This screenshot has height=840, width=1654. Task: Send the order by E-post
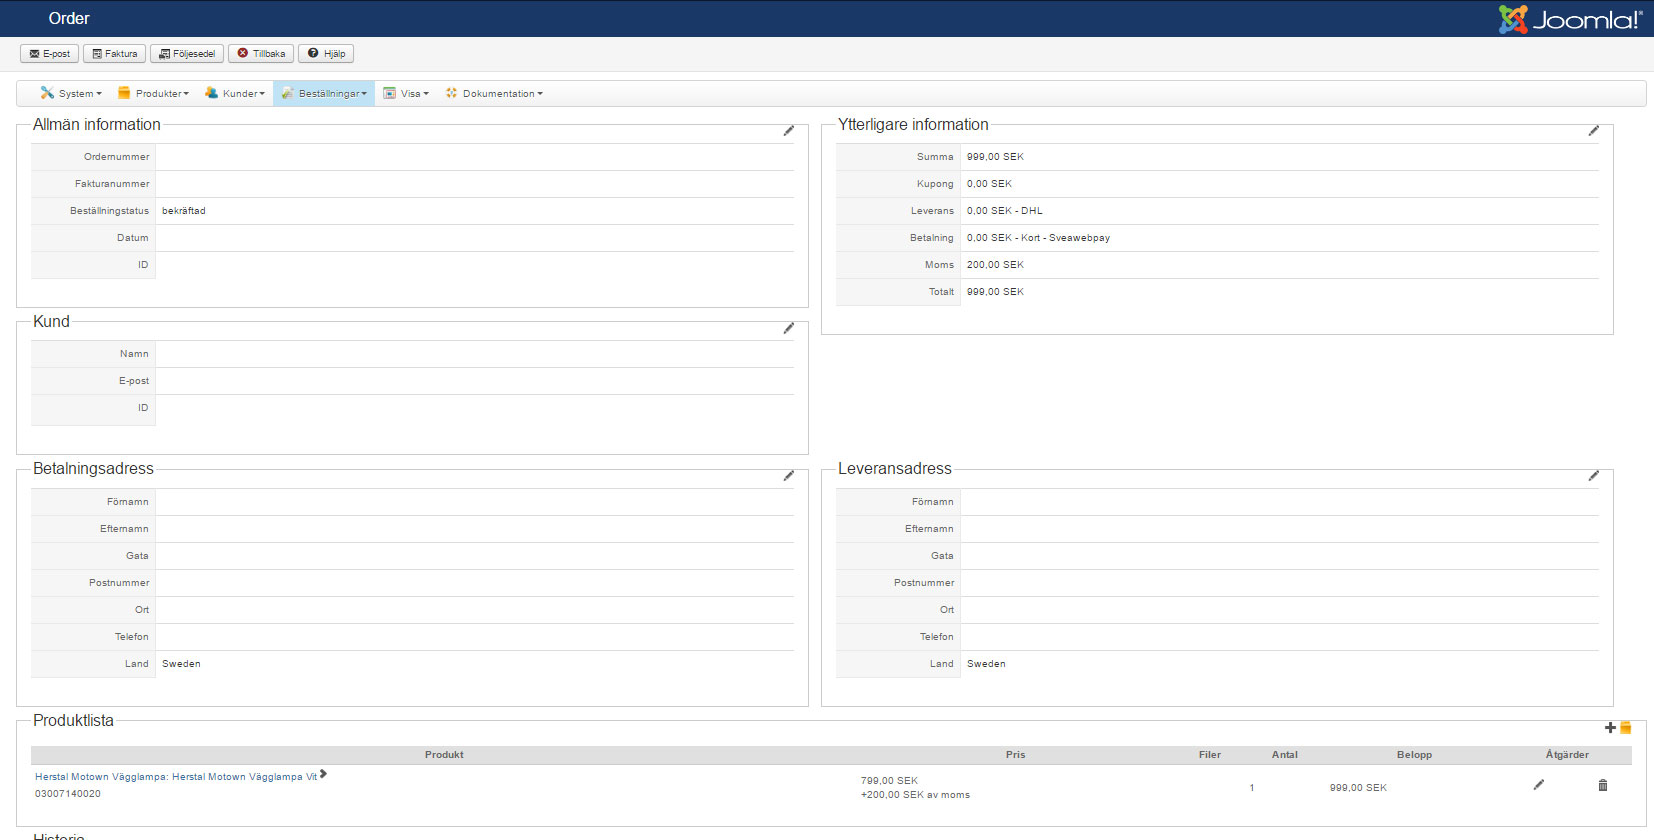49,54
